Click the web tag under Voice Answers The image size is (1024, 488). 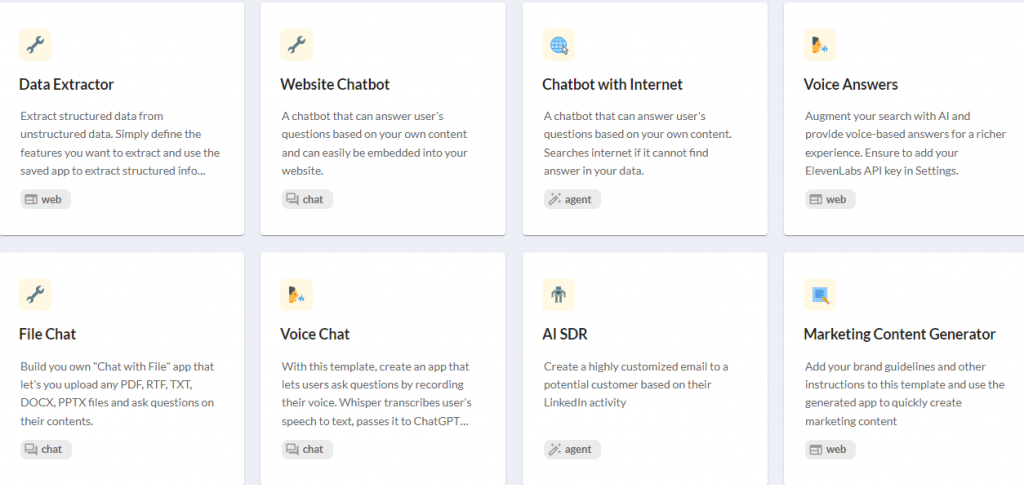pyautogui.click(x=830, y=199)
